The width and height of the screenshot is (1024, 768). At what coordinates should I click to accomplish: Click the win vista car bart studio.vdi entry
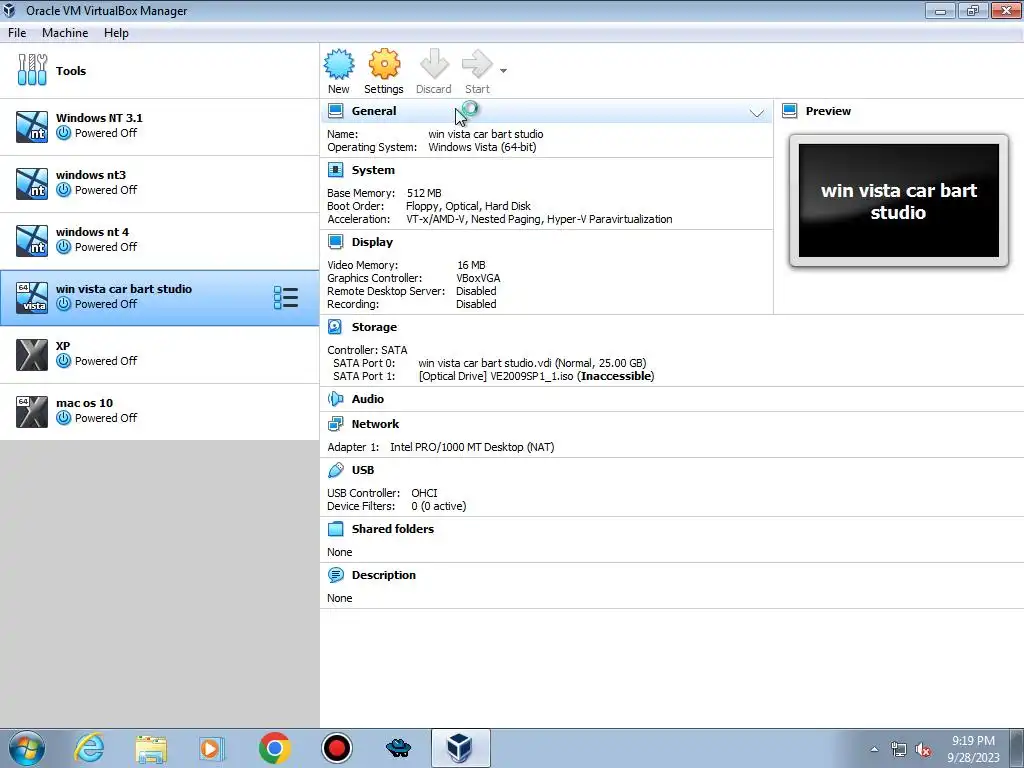click(x=532, y=363)
